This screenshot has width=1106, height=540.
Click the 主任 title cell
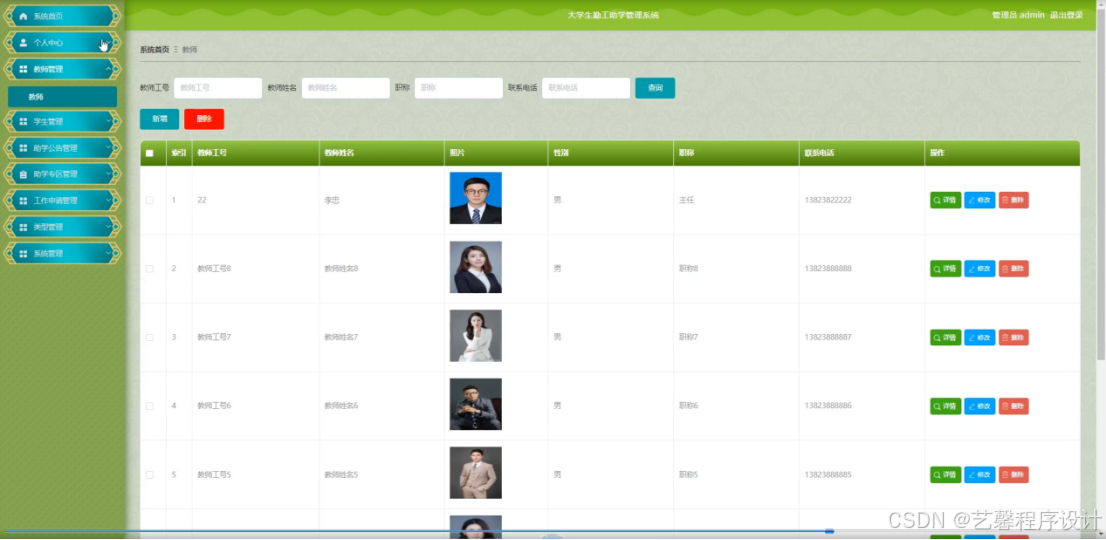[687, 200]
